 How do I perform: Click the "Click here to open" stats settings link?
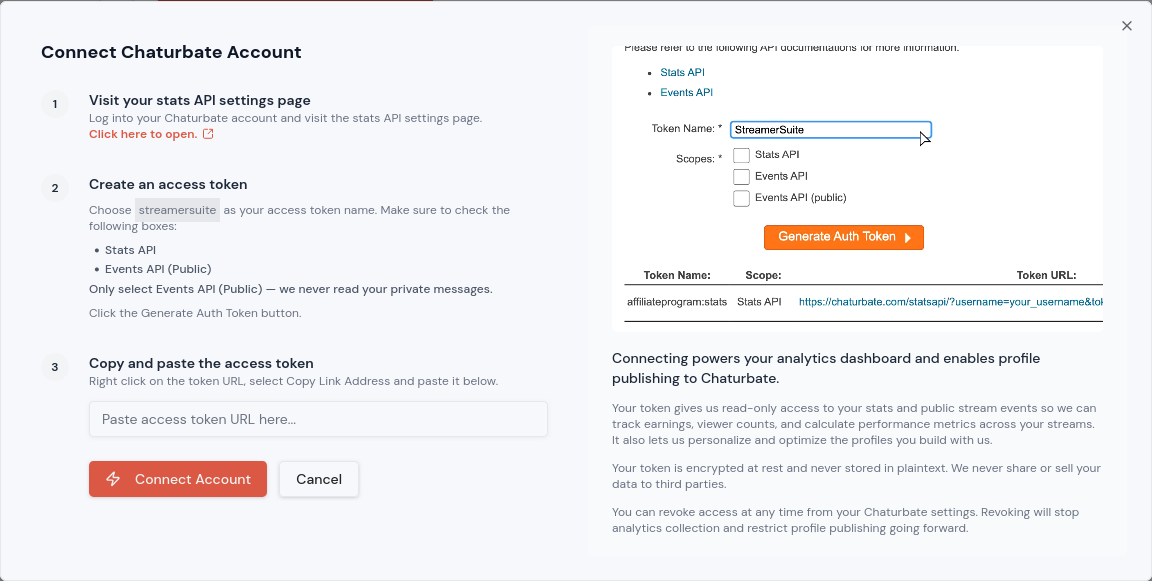click(x=143, y=134)
